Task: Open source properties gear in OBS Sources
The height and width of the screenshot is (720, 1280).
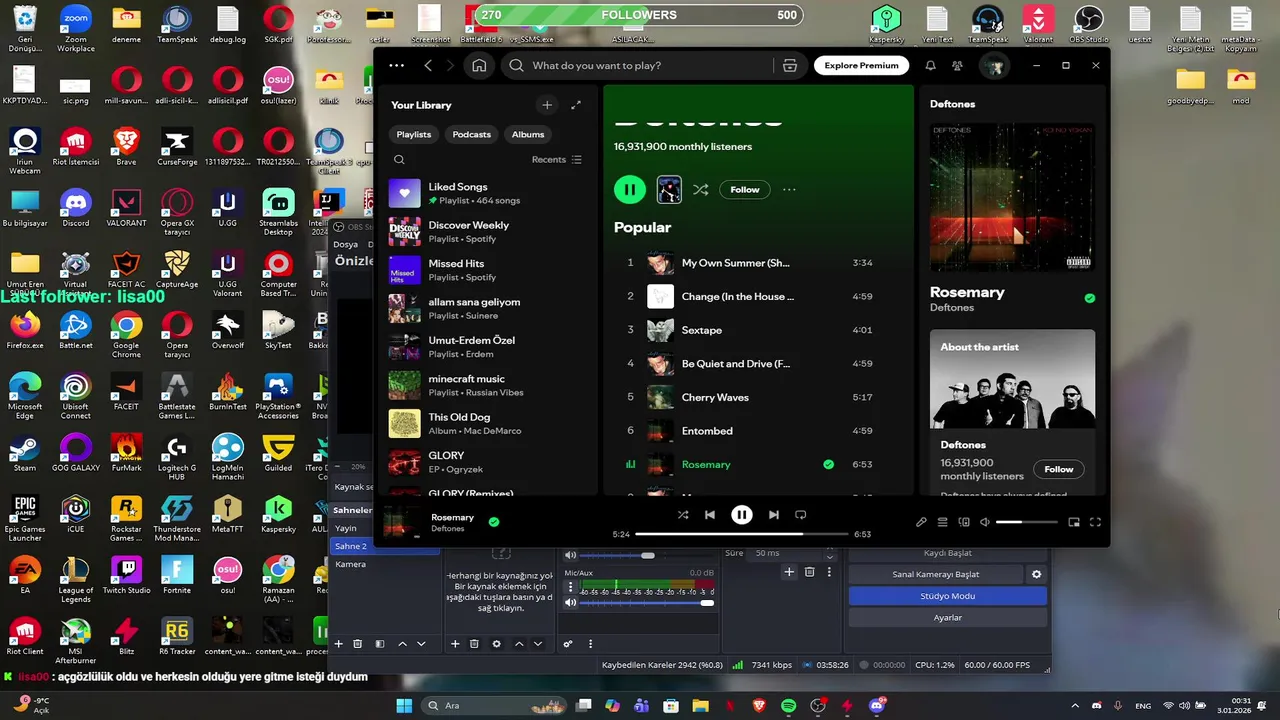Action: coord(496,644)
